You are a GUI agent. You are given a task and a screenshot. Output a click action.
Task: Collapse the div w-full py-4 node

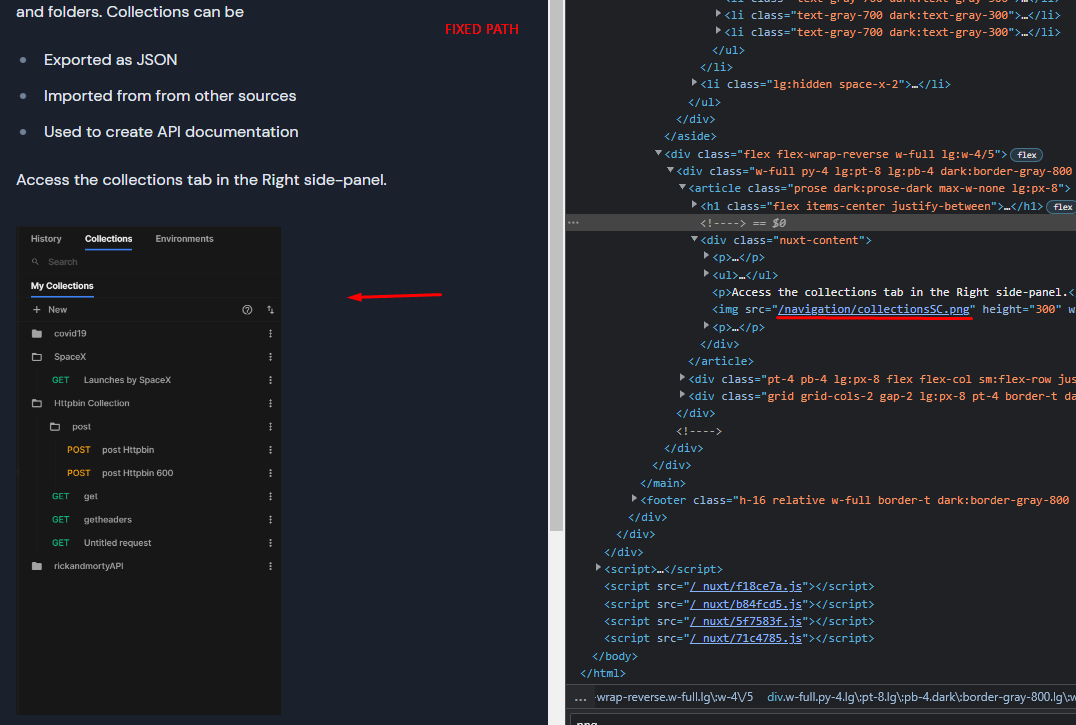point(670,169)
